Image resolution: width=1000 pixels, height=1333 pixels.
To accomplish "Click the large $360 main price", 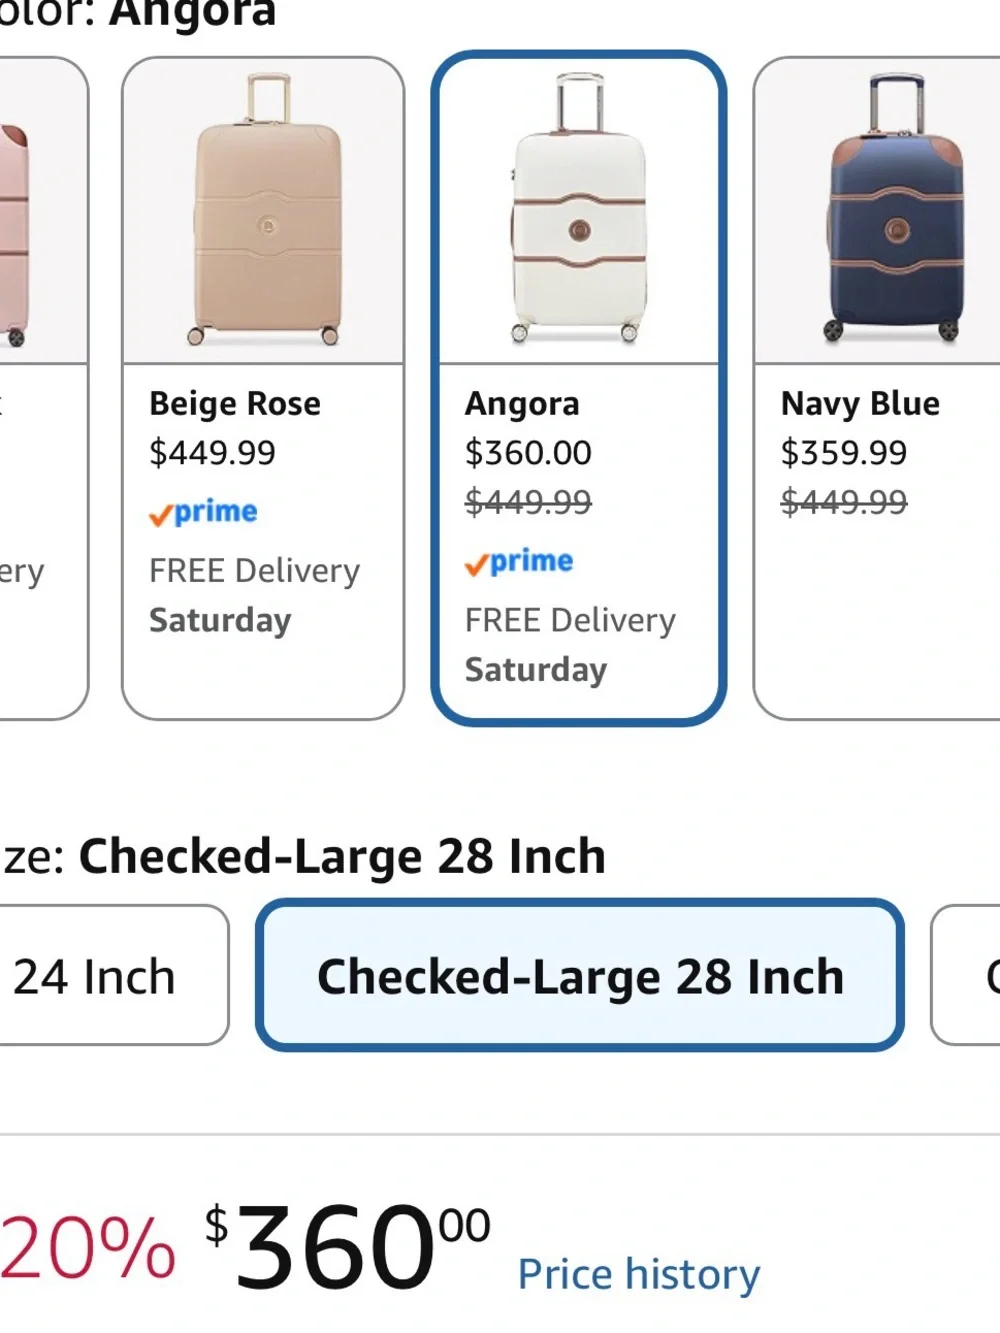I will pyautogui.click(x=347, y=1245).
